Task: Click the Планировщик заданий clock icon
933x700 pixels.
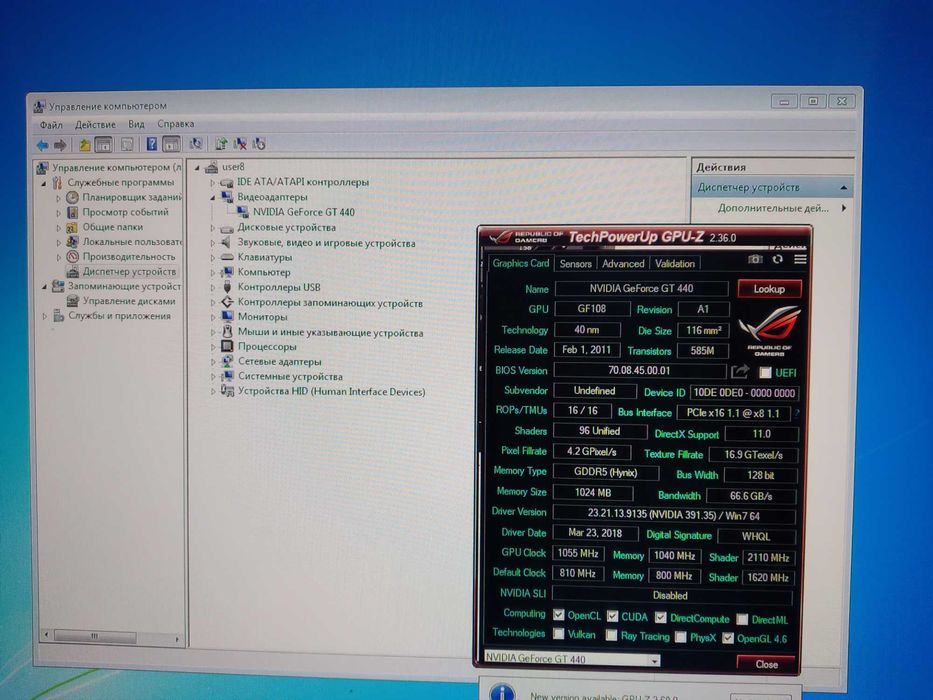Action: [72, 197]
